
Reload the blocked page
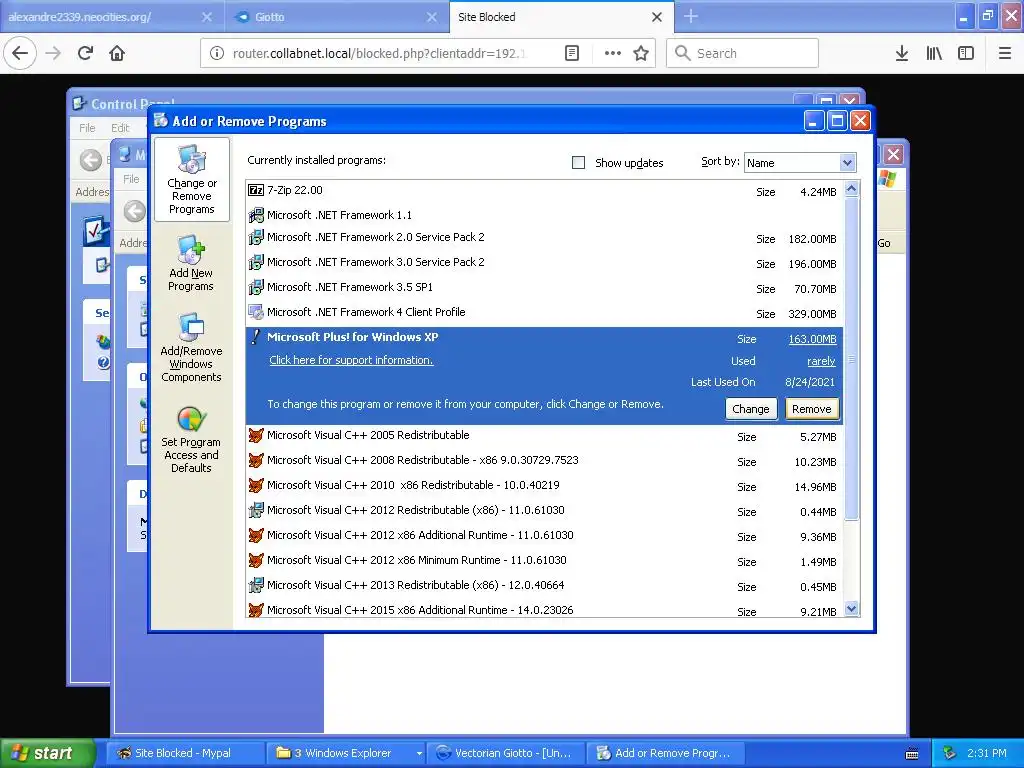coord(86,53)
